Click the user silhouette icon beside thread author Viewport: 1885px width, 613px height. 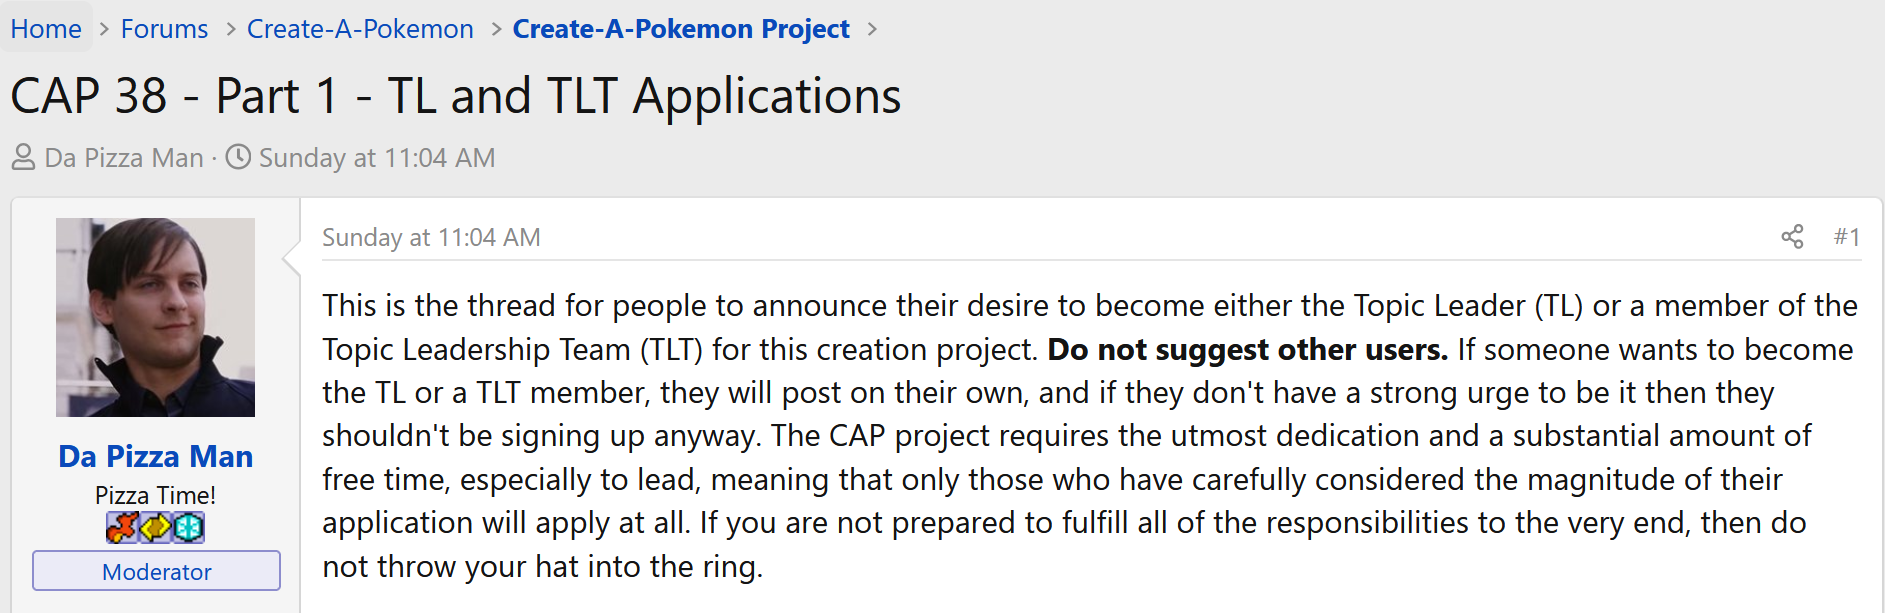click(x=23, y=158)
